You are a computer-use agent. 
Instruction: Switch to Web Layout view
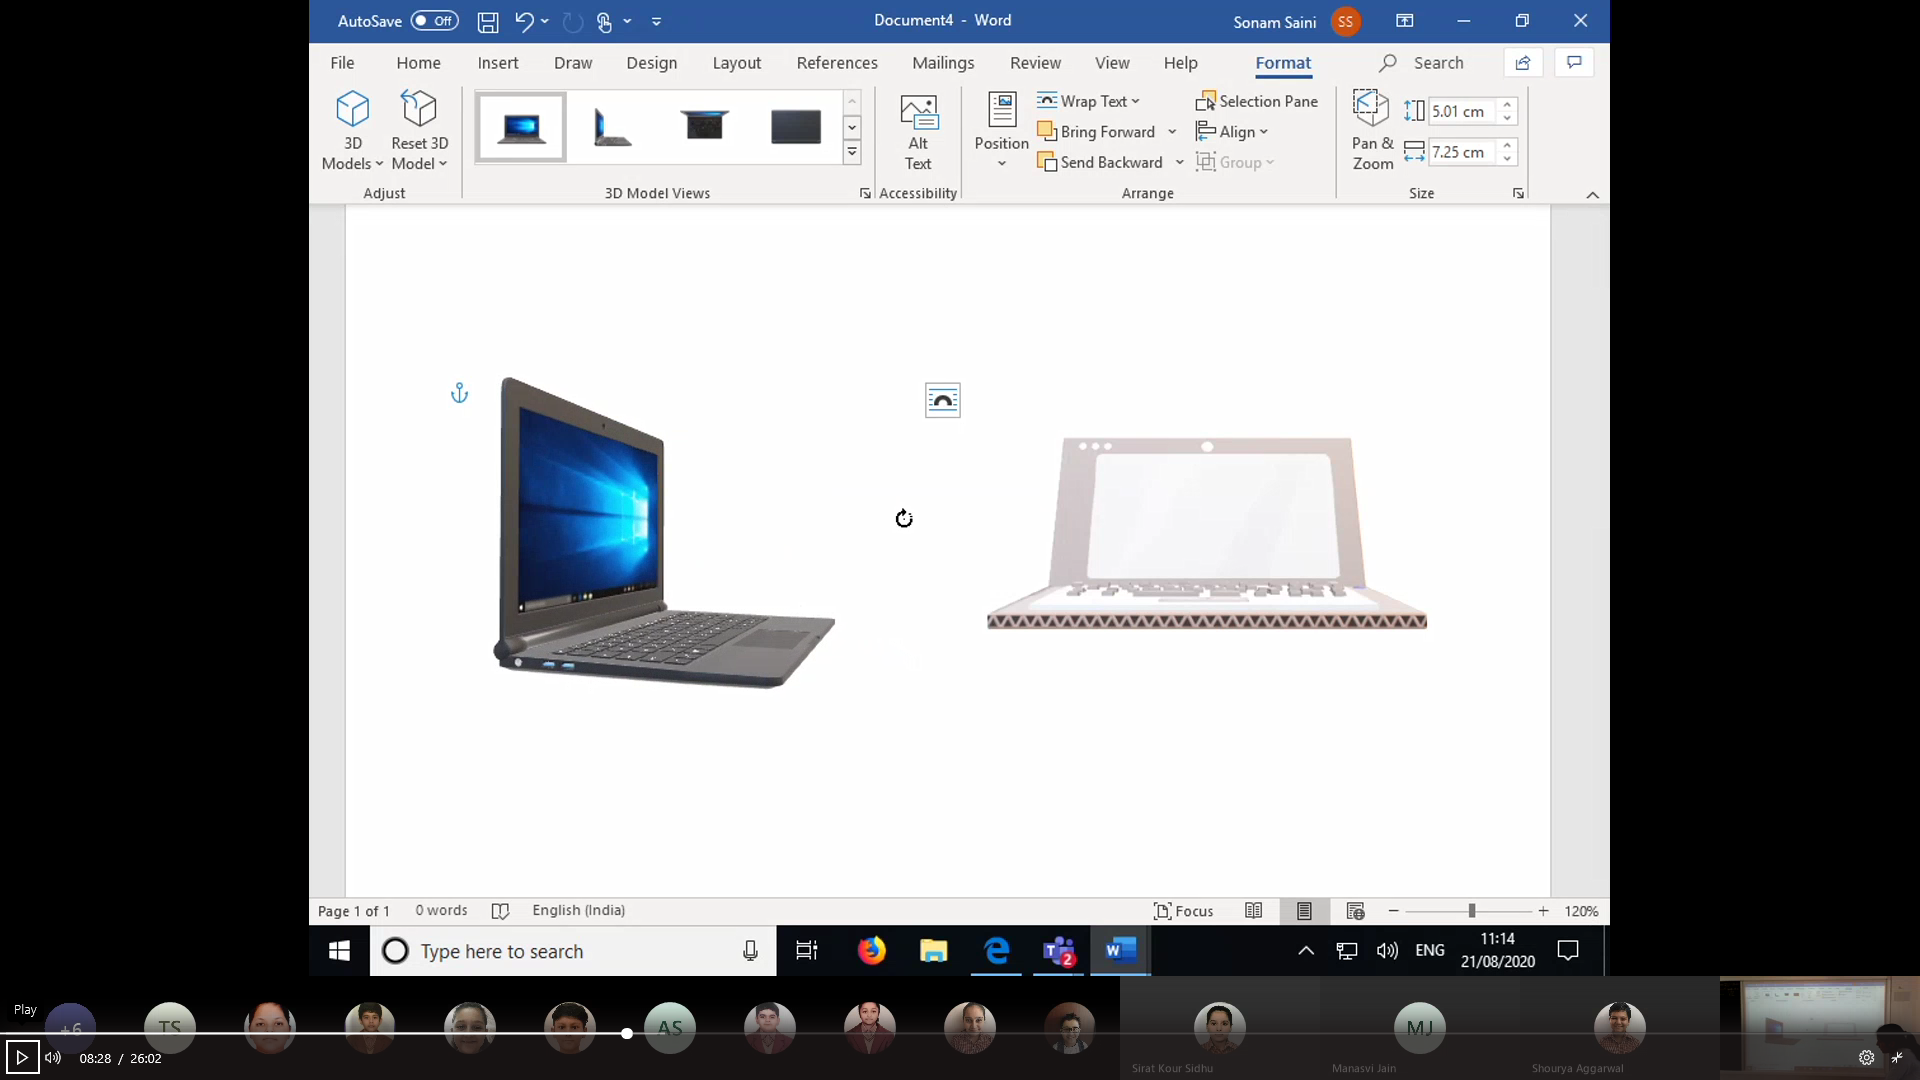pos(1355,911)
